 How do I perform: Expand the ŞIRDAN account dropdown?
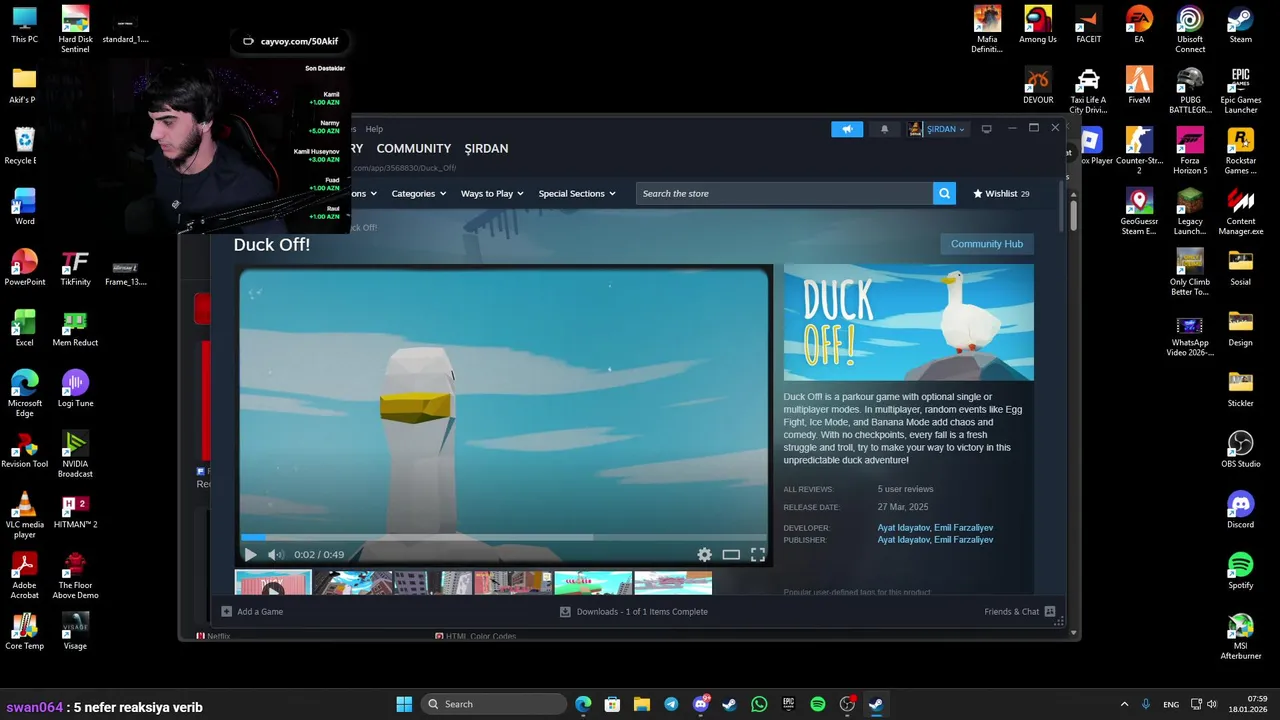coord(937,129)
